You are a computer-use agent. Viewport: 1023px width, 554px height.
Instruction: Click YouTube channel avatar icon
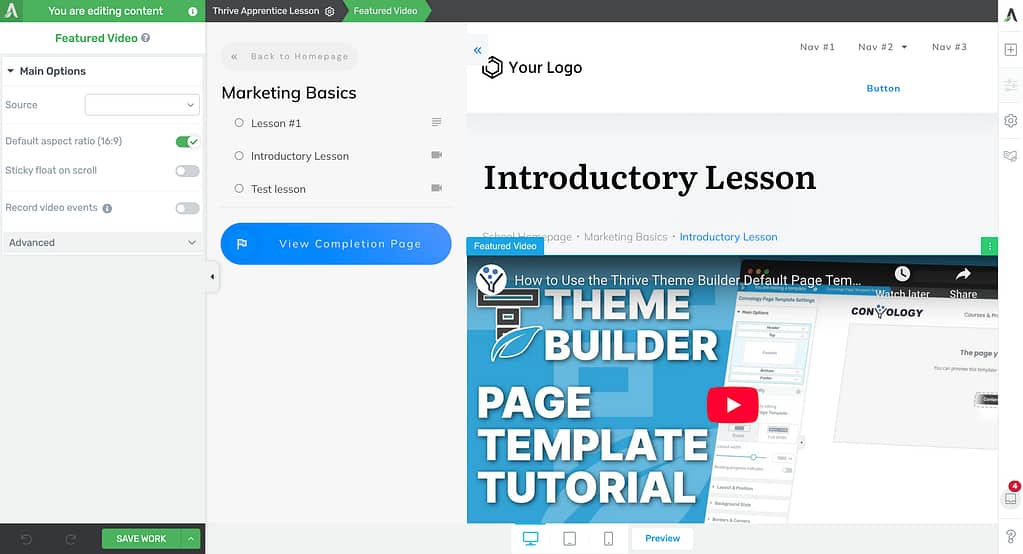click(491, 279)
